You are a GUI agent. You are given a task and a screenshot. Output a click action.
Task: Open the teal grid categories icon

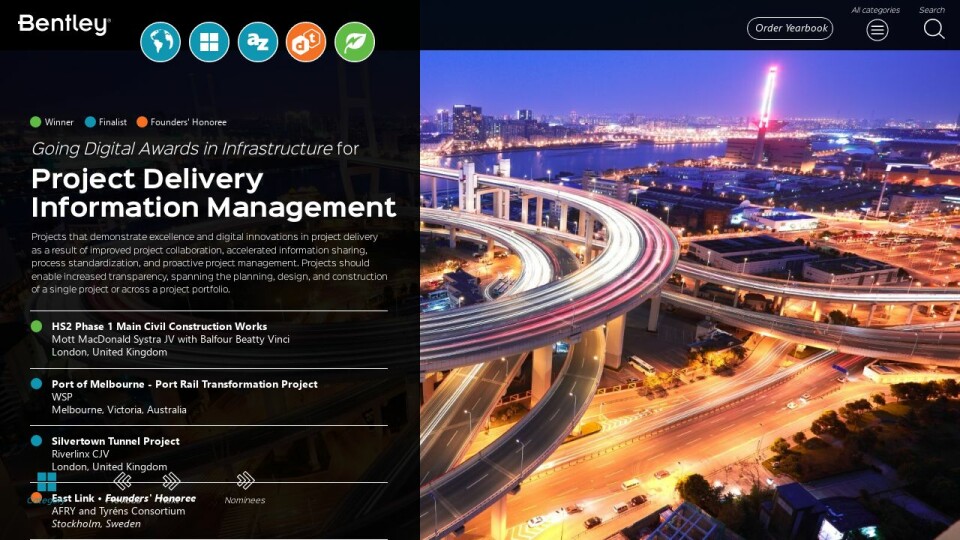point(209,42)
